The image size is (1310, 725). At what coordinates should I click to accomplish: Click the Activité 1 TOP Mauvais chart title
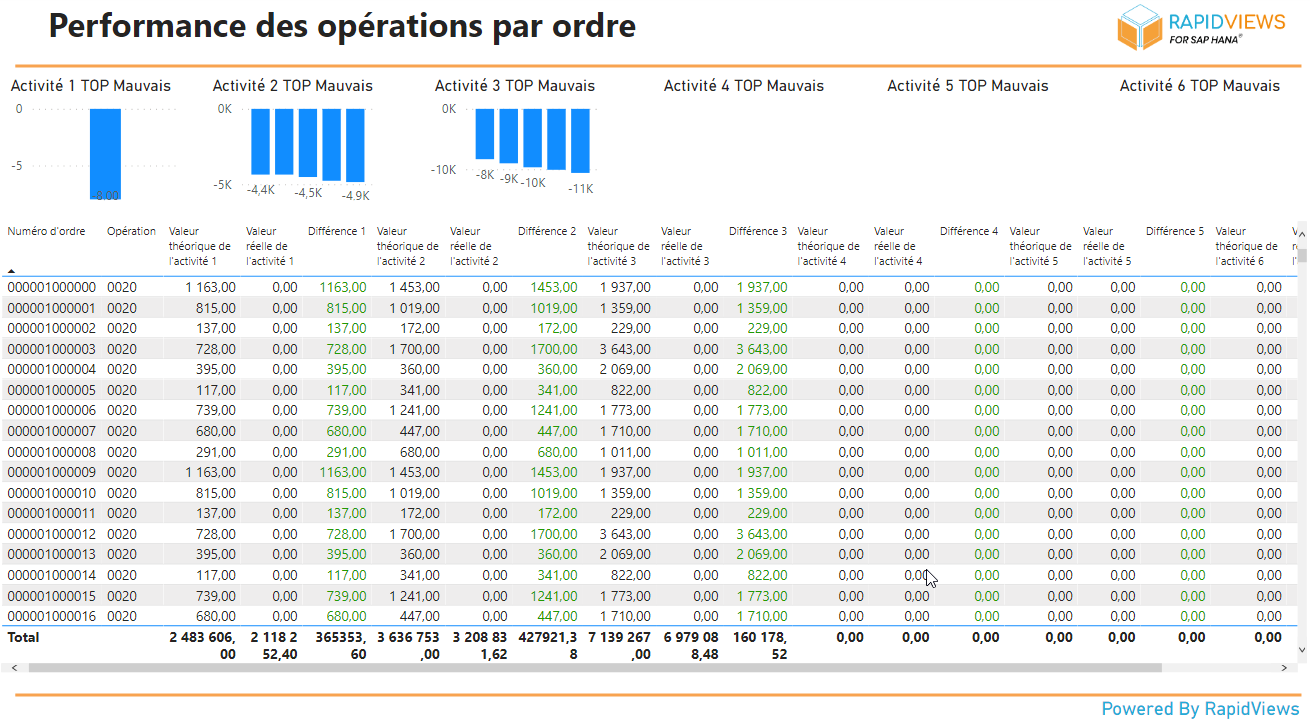coord(91,86)
